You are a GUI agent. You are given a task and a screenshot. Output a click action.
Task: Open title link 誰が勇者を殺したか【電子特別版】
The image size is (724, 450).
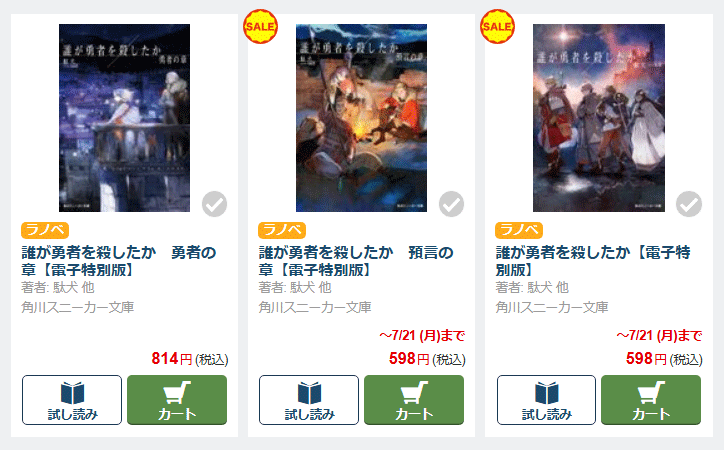coord(593,261)
